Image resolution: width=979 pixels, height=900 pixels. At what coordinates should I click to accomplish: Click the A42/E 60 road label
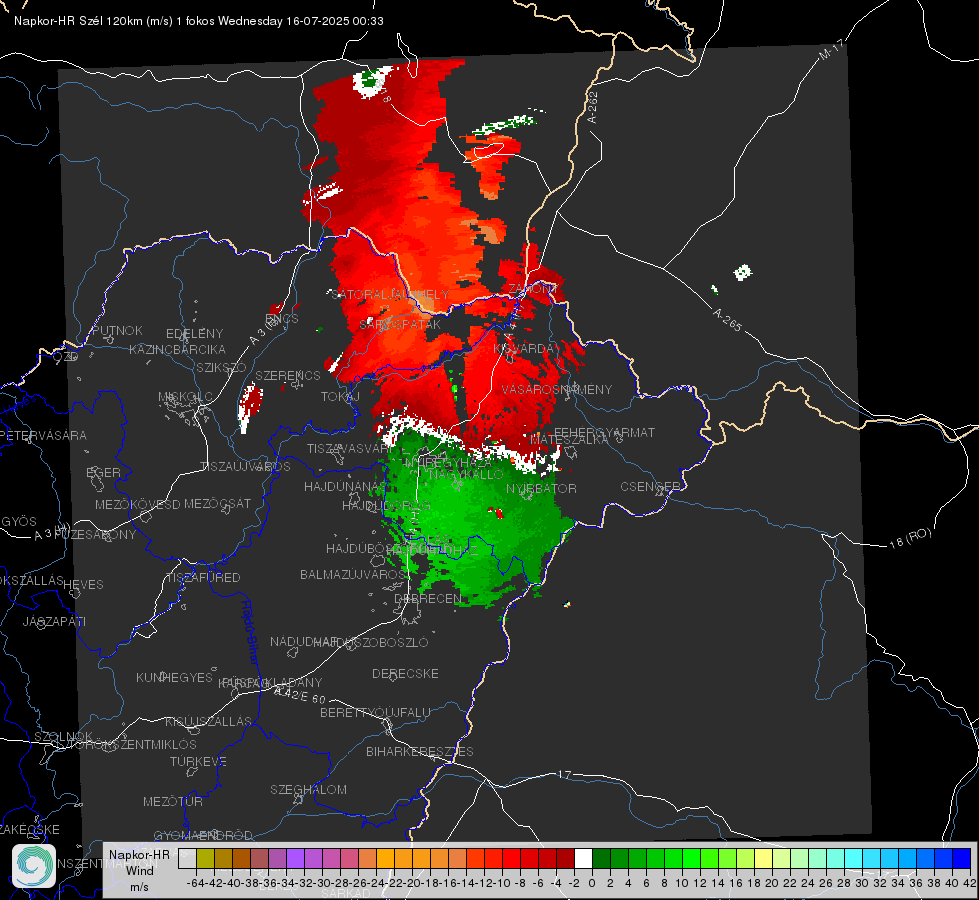[x=300, y=695]
